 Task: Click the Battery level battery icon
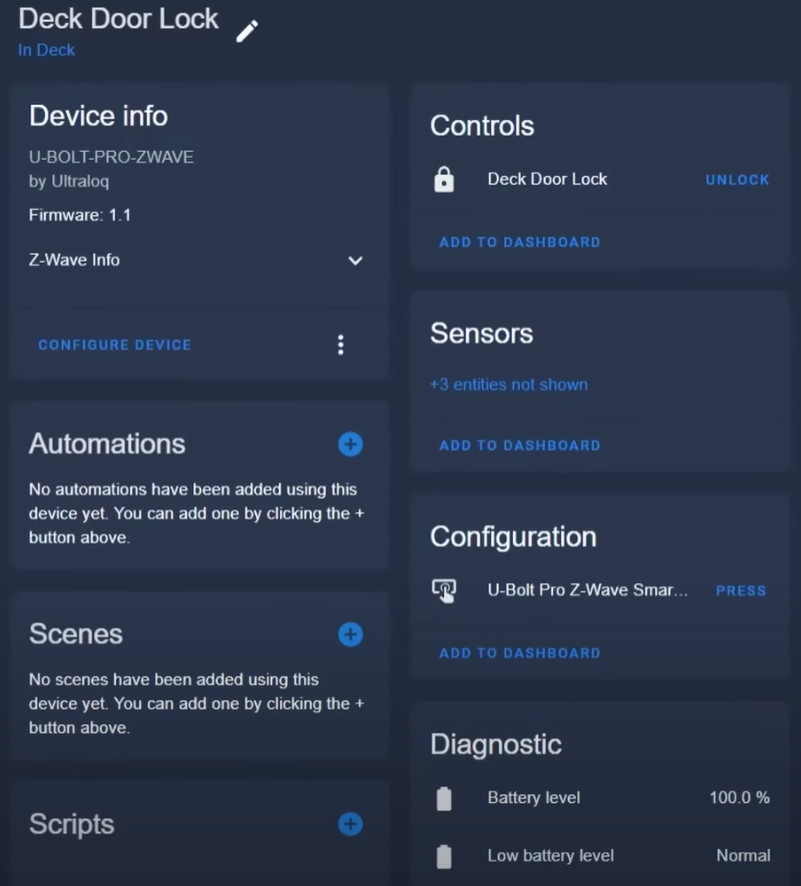[x=444, y=798]
